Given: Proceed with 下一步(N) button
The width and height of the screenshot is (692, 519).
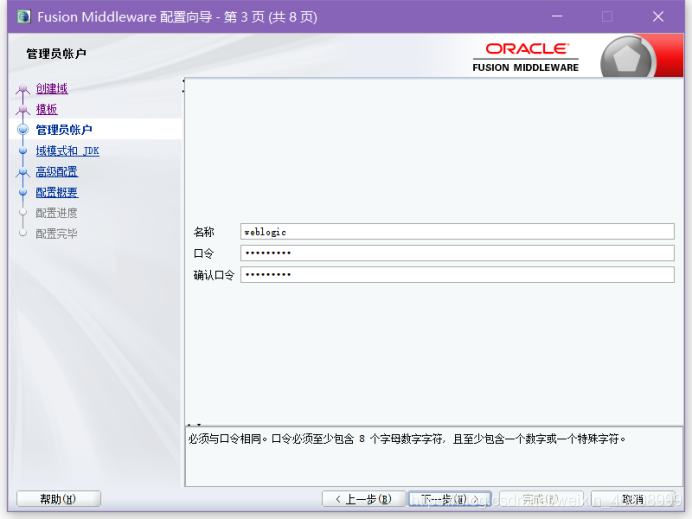Looking at the screenshot, I should 450,499.
